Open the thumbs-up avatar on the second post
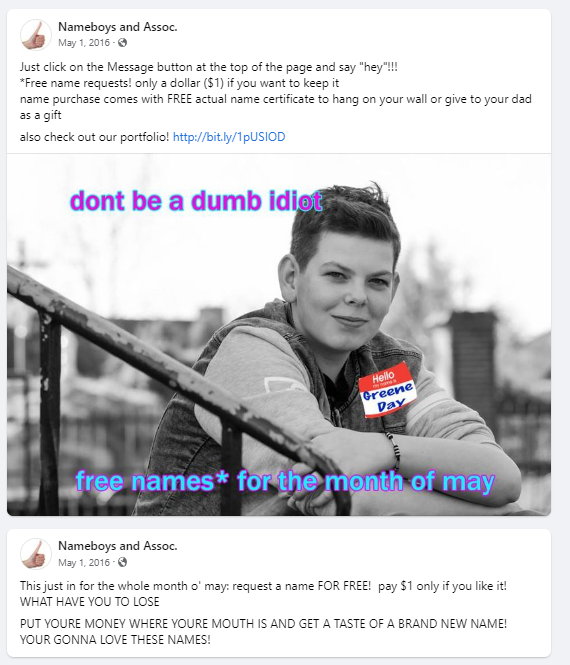570x665 pixels. 36,554
